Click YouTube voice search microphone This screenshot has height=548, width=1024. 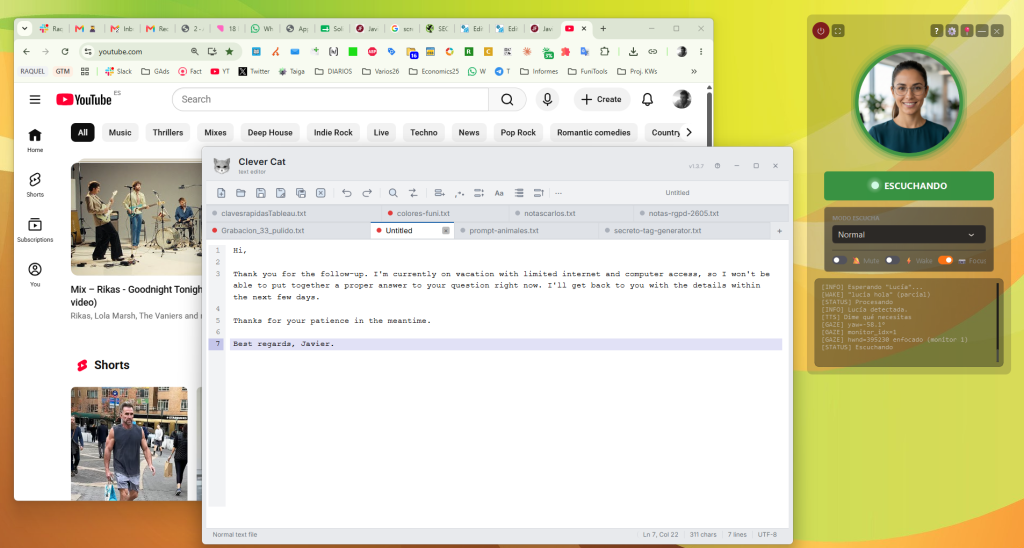click(x=547, y=99)
